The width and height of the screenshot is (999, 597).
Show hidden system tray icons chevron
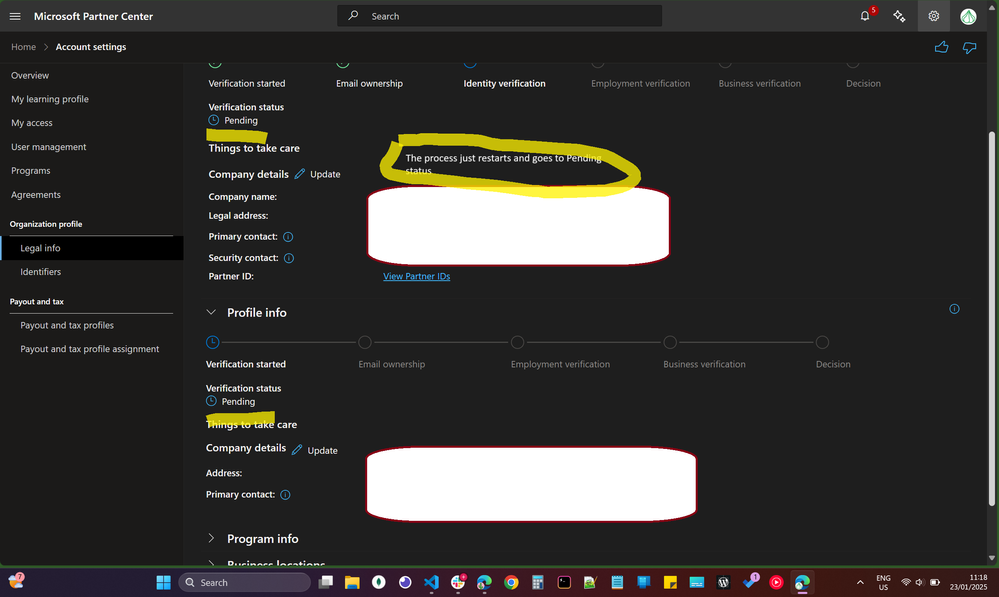pos(860,582)
